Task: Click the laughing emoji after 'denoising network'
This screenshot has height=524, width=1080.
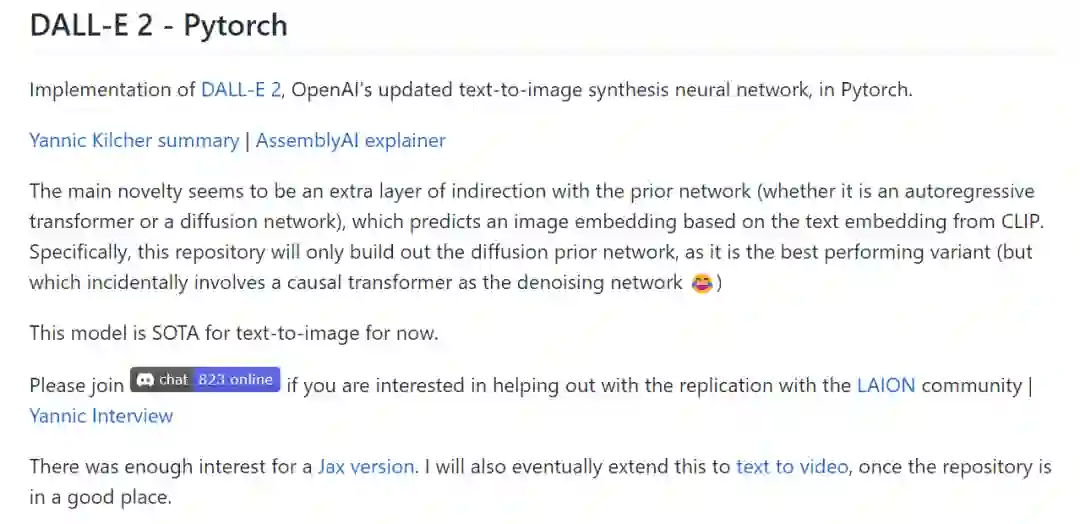Action: [x=701, y=283]
